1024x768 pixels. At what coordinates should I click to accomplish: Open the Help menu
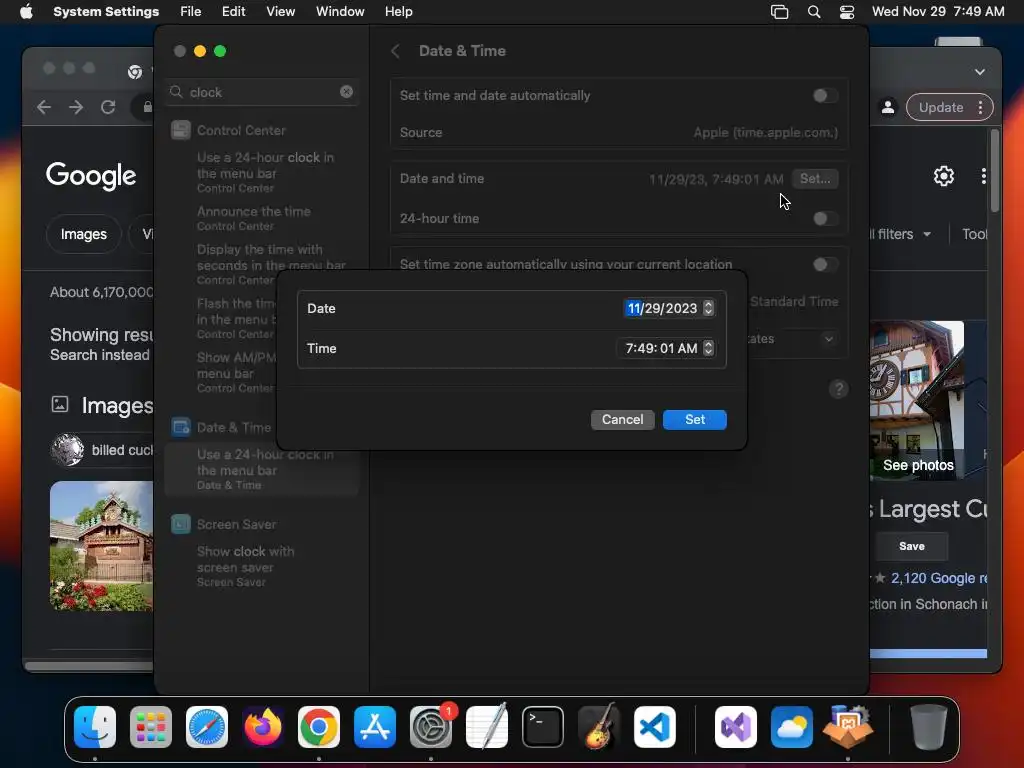pos(398,12)
